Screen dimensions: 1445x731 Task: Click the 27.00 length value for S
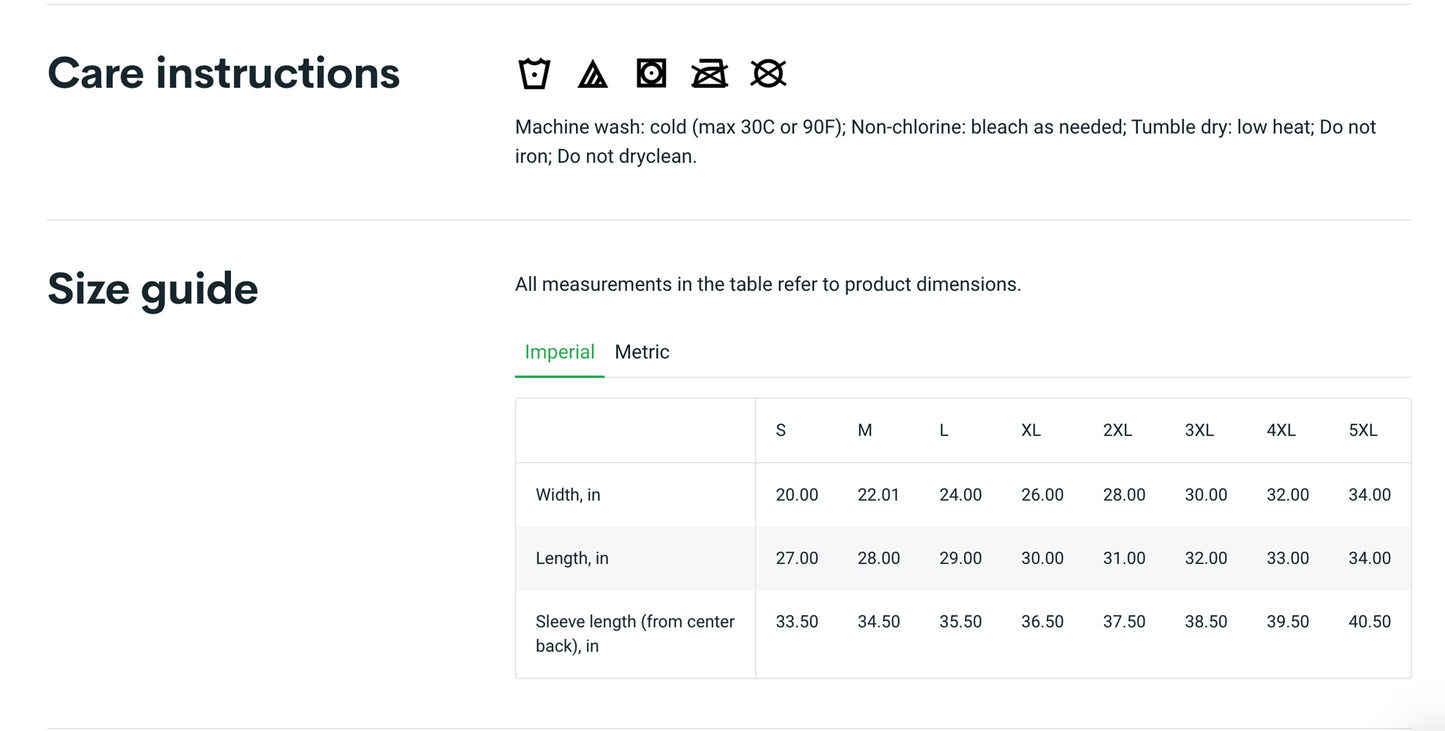[x=797, y=558]
